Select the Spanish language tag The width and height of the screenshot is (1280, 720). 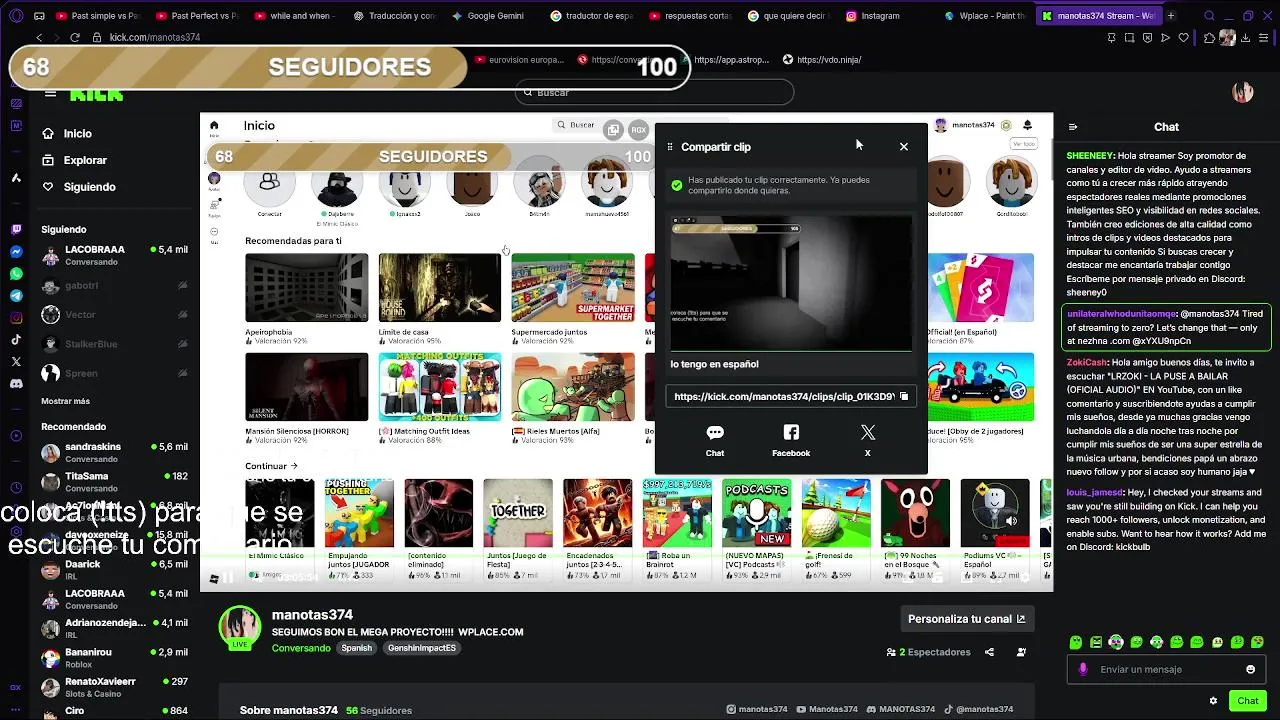(x=356, y=648)
